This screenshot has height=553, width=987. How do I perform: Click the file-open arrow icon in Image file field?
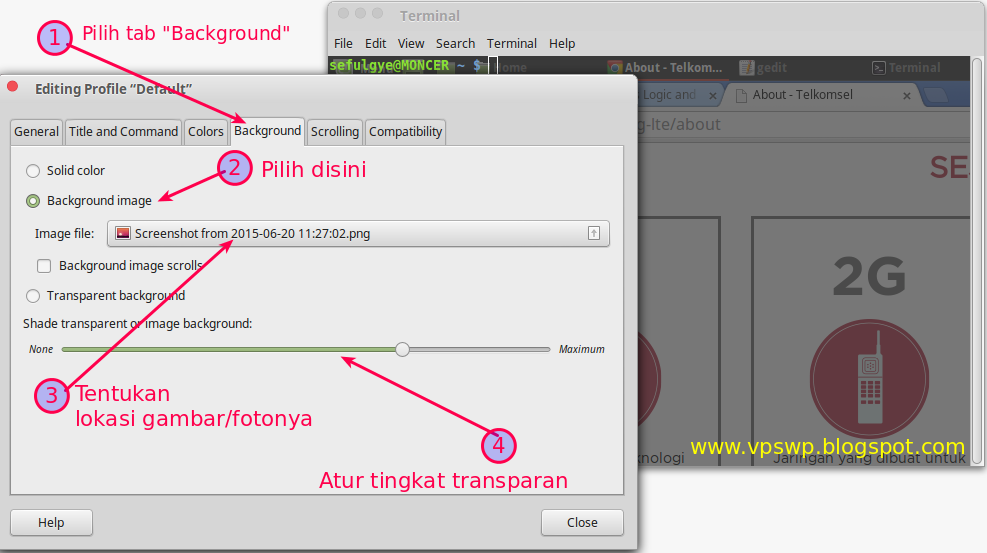pyautogui.click(x=594, y=233)
